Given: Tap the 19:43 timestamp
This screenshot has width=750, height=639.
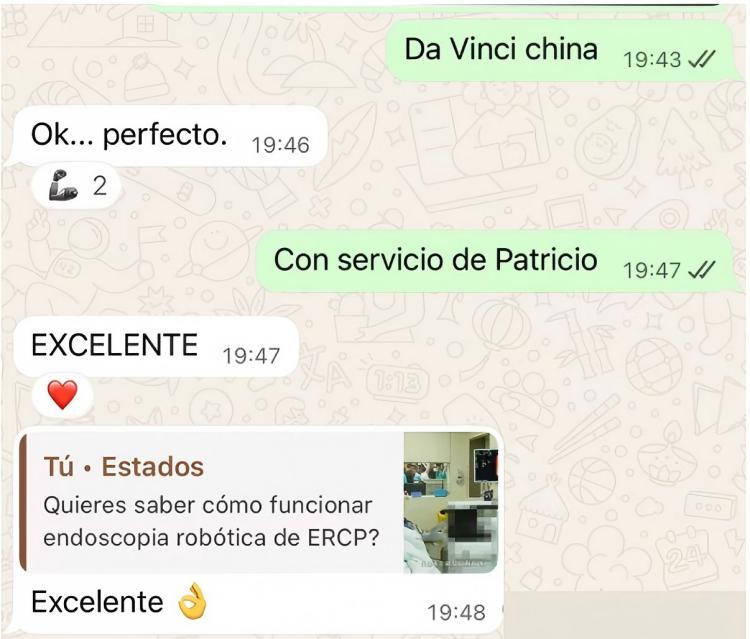Looking at the screenshot, I should pyautogui.click(x=652, y=60).
